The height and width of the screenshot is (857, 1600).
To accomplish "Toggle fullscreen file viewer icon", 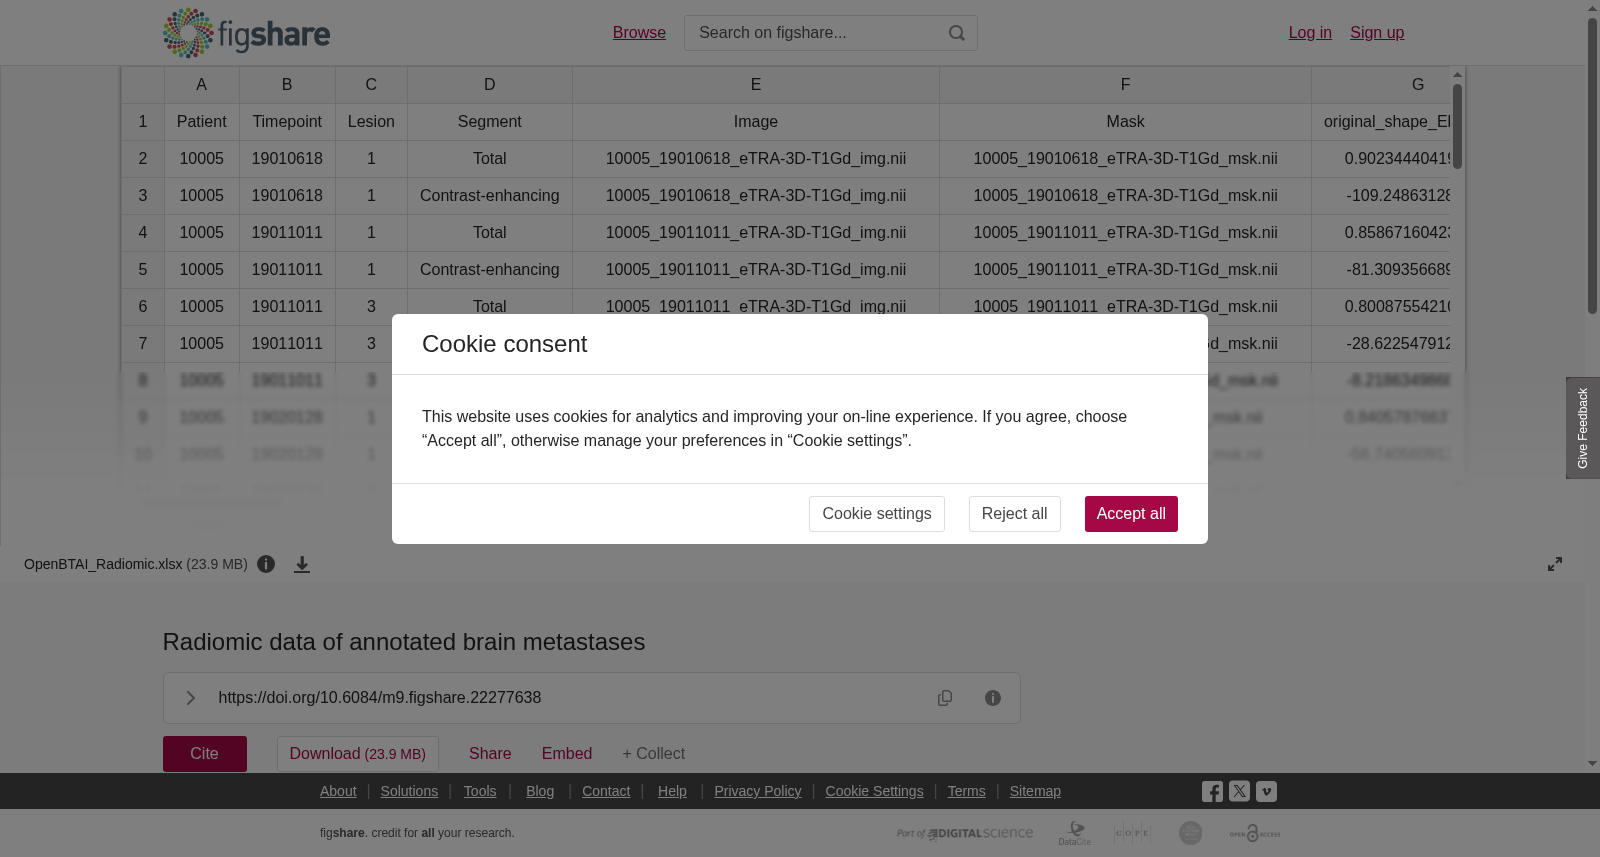I will (1555, 564).
